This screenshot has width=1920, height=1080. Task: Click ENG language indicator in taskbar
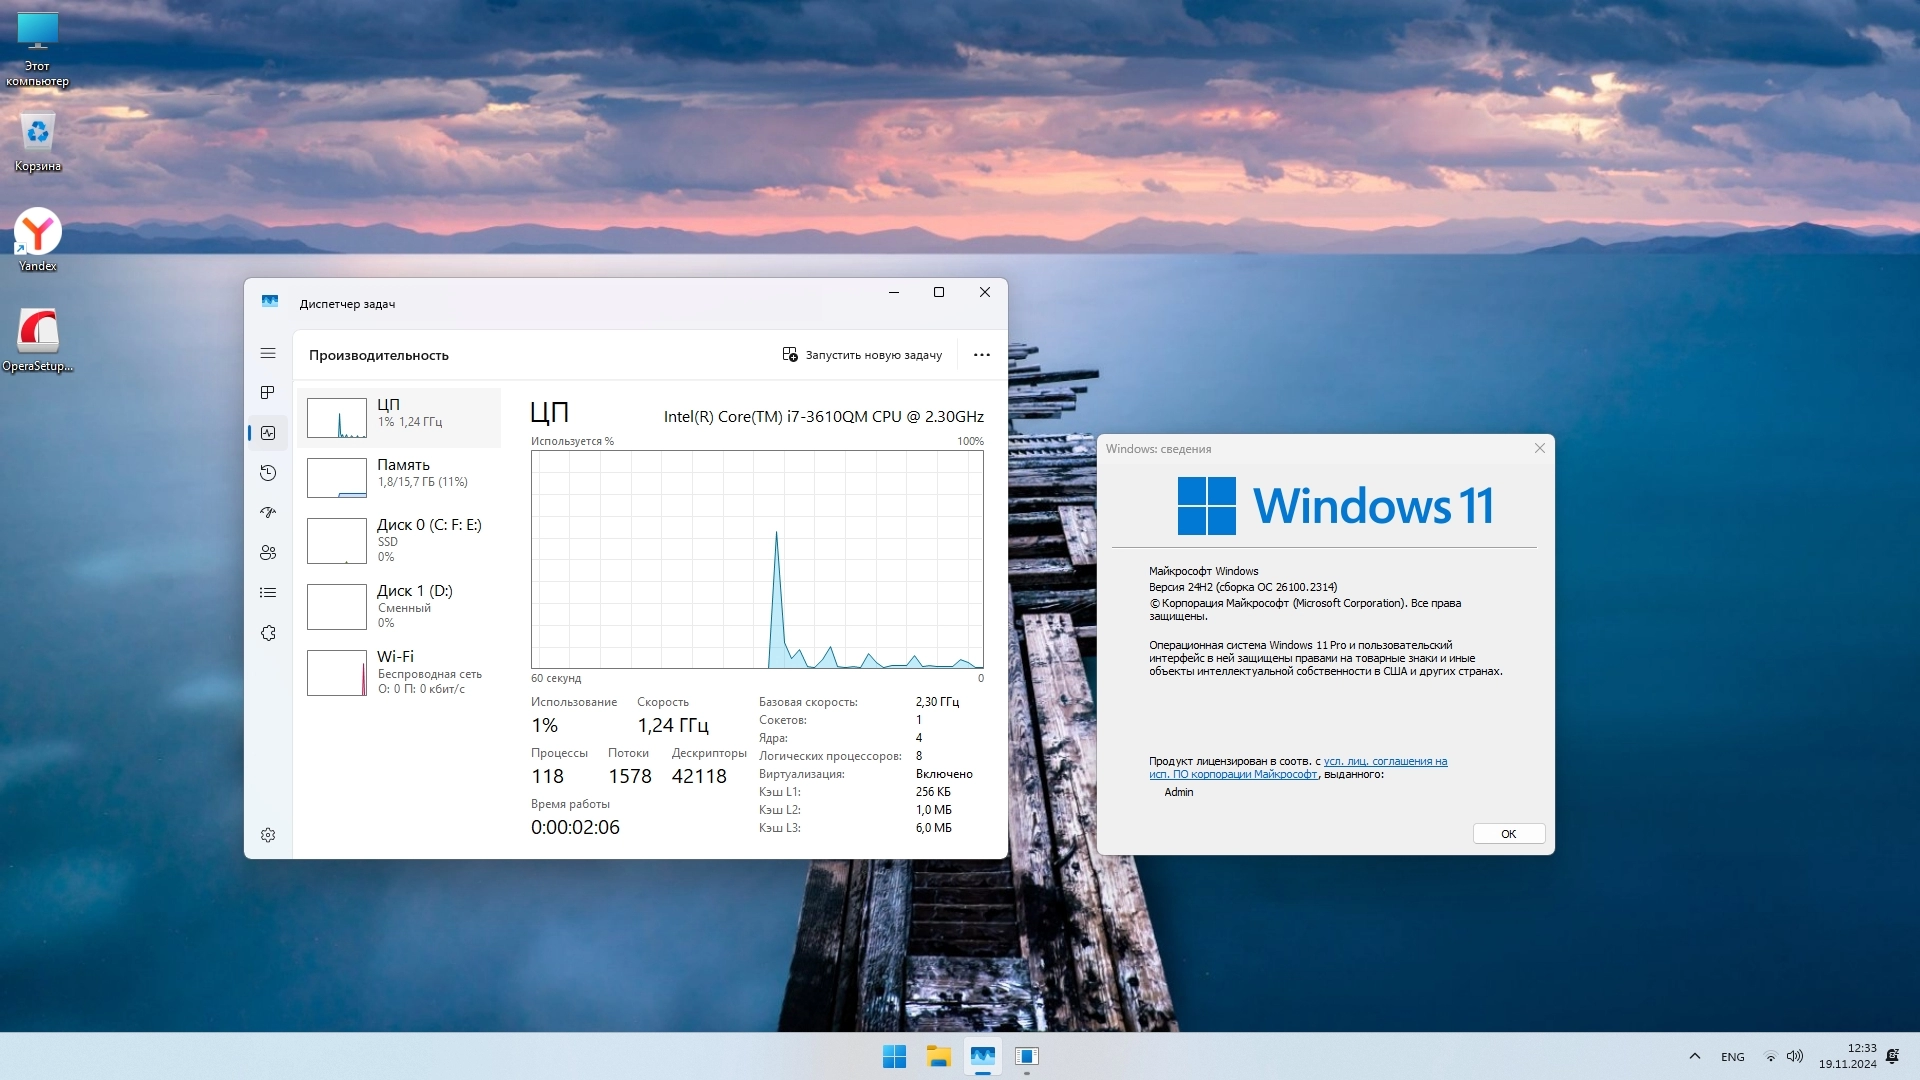point(1732,1057)
